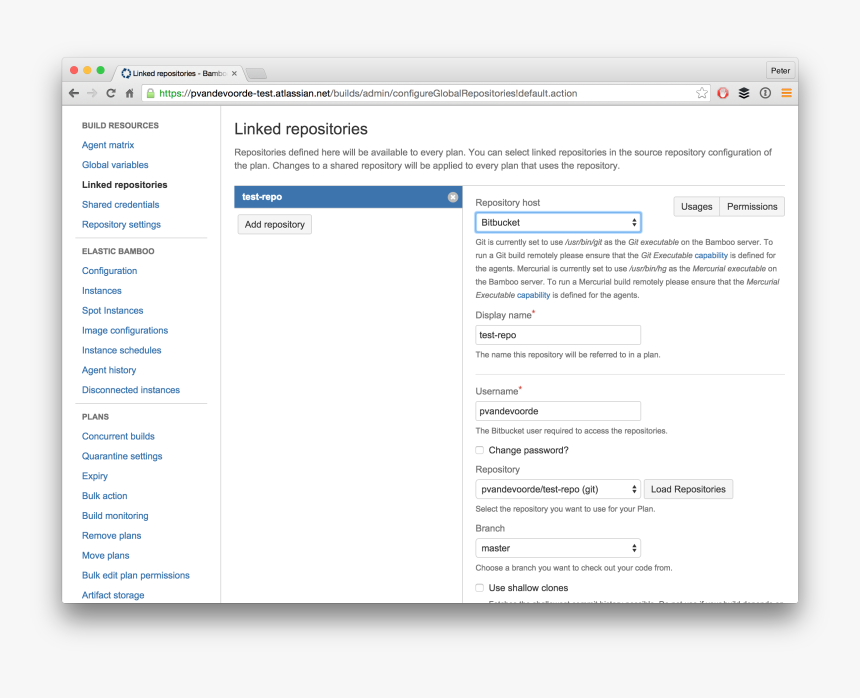Click the Load Repositories button

coord(688,489)
